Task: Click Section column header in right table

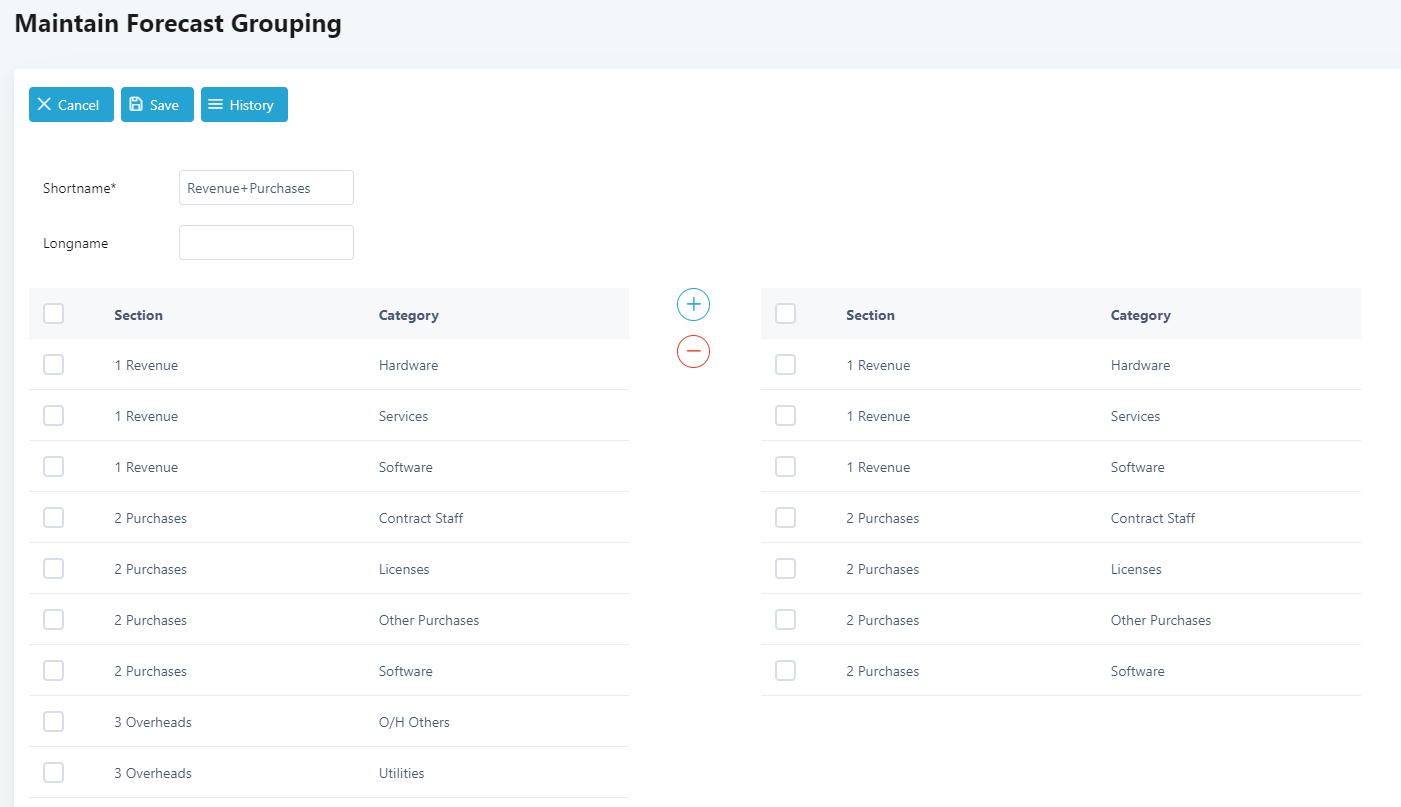Action: [870, 315]
